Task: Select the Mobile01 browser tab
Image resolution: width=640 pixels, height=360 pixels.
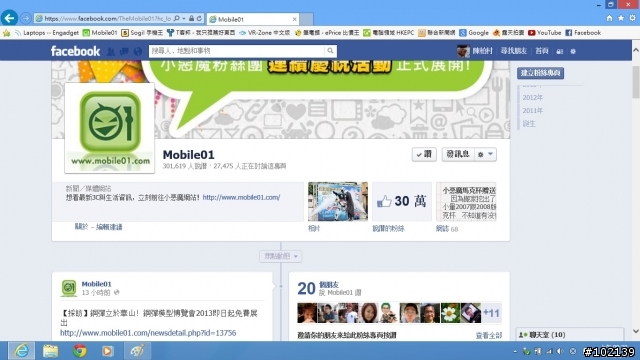Action: click(253, 19)
